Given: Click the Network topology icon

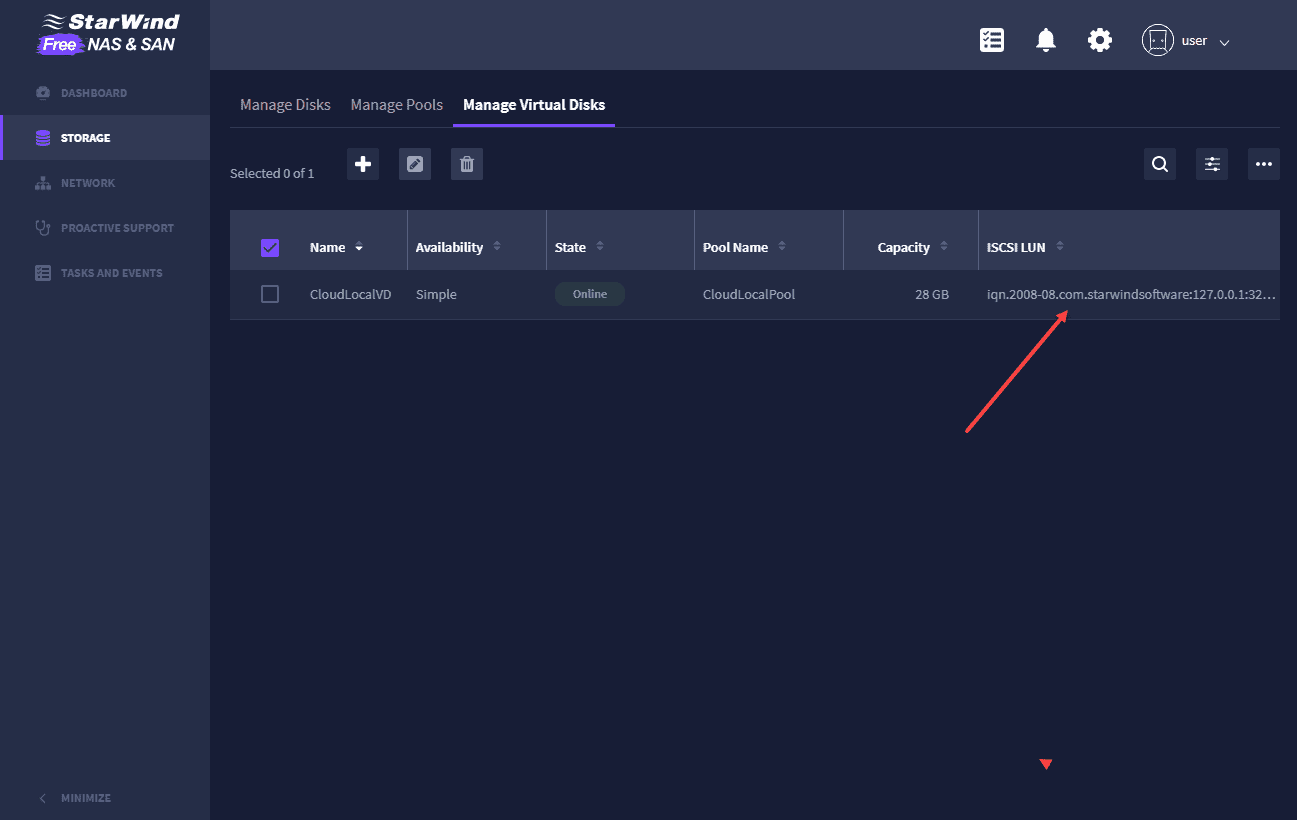Looking at the screenshot, I should pos(43,183).
